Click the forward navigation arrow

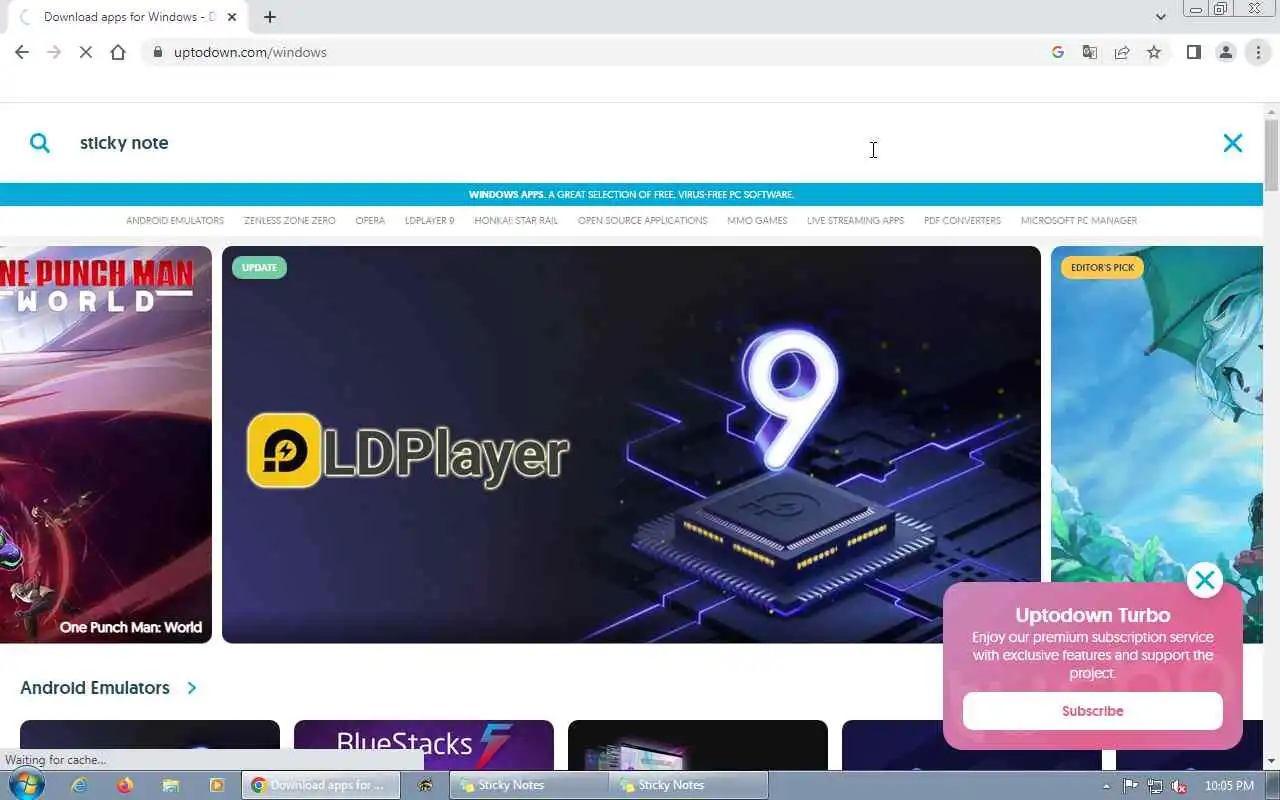[x=54, y=52]
